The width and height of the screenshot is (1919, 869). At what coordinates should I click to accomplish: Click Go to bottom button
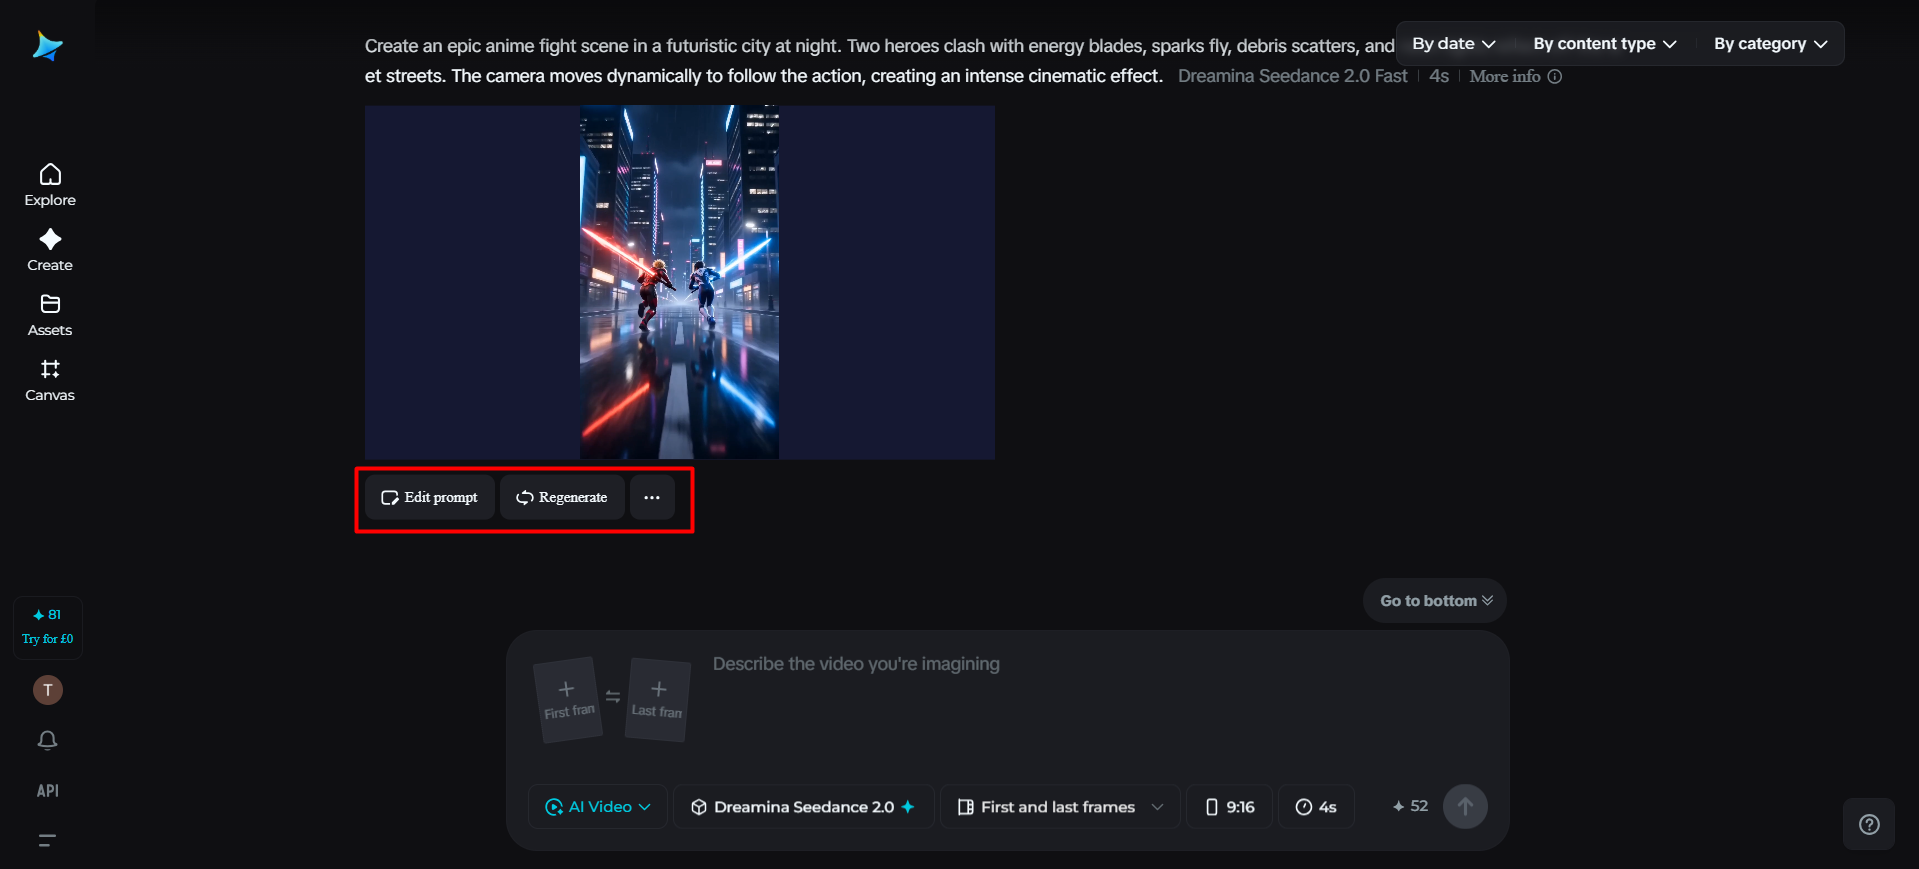click(x=1435, y=601)
